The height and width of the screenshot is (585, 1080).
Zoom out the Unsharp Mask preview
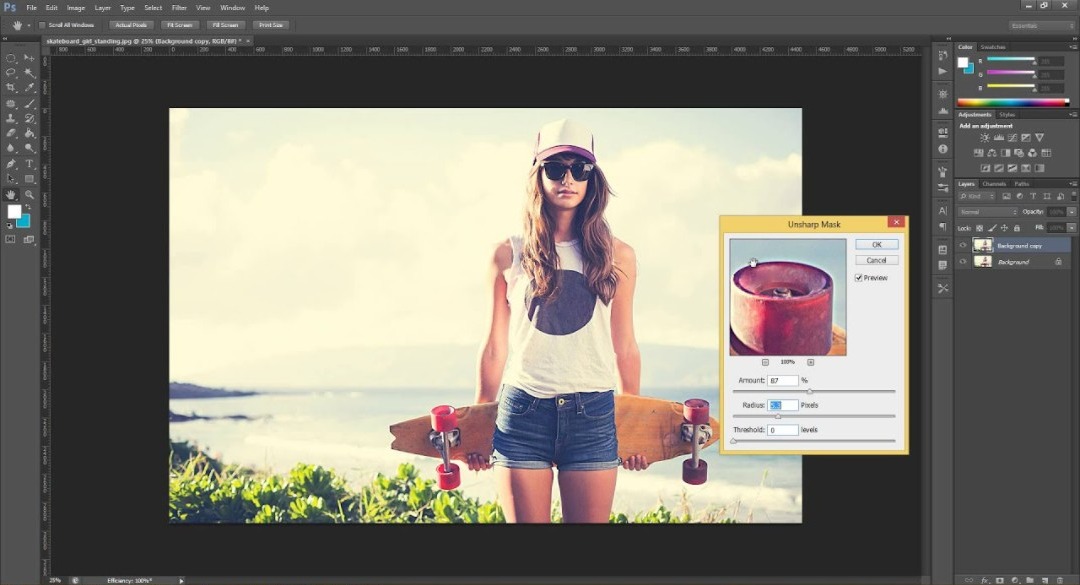[x=765, y=362]
